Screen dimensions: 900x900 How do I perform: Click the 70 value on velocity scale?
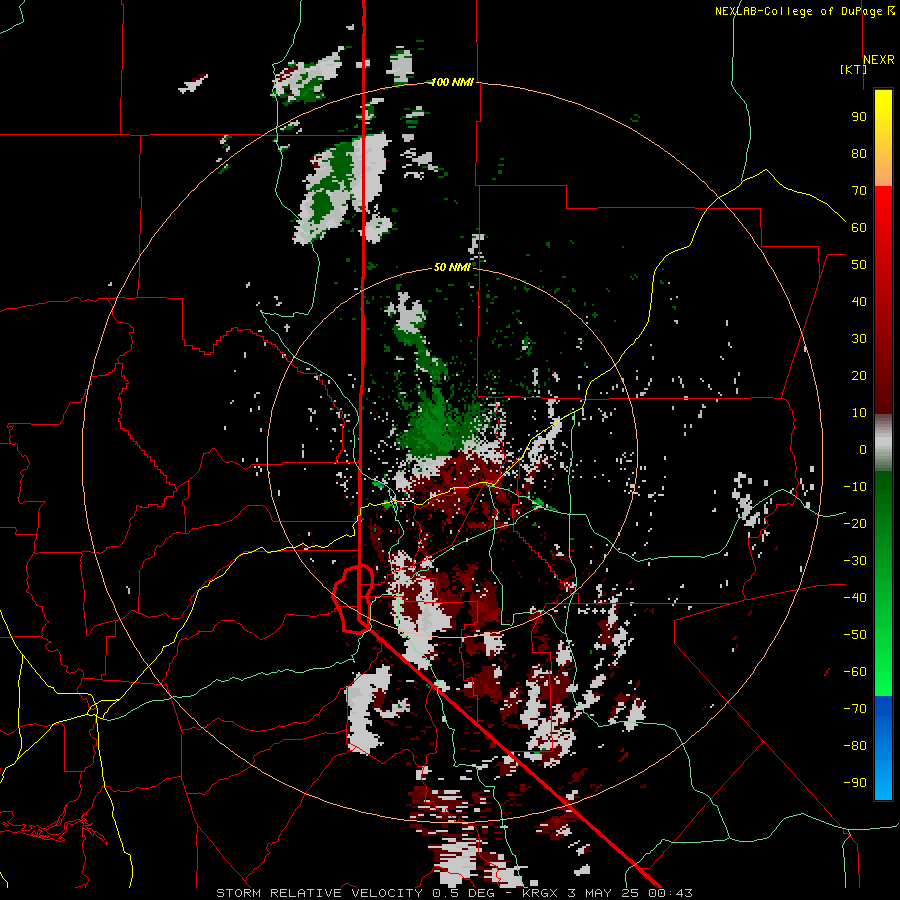point(859,191)
